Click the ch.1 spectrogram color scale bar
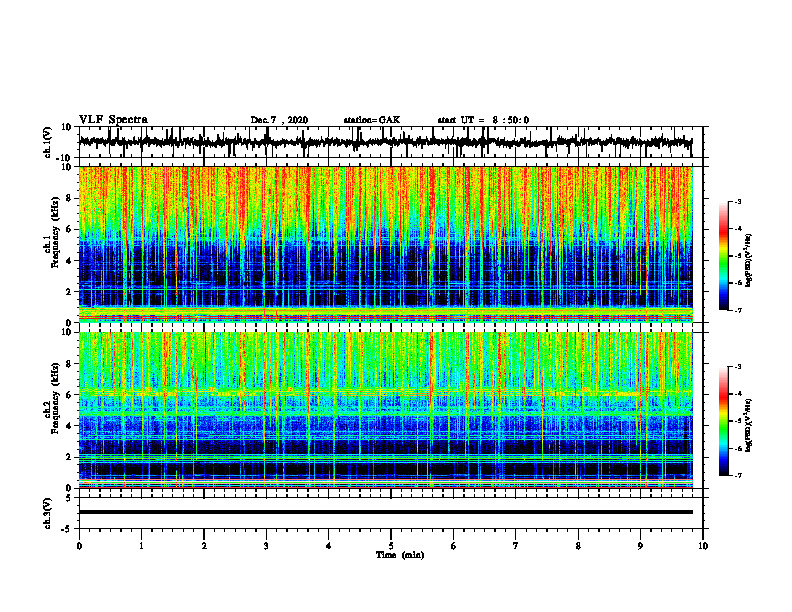 click(723, 256)
